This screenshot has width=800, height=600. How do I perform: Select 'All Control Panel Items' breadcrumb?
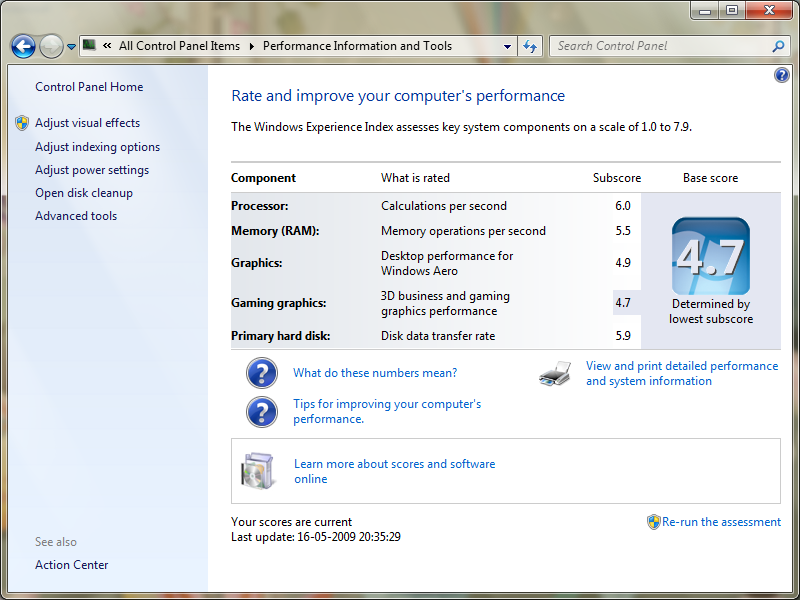pyautogui.click(x=179, y=46)
